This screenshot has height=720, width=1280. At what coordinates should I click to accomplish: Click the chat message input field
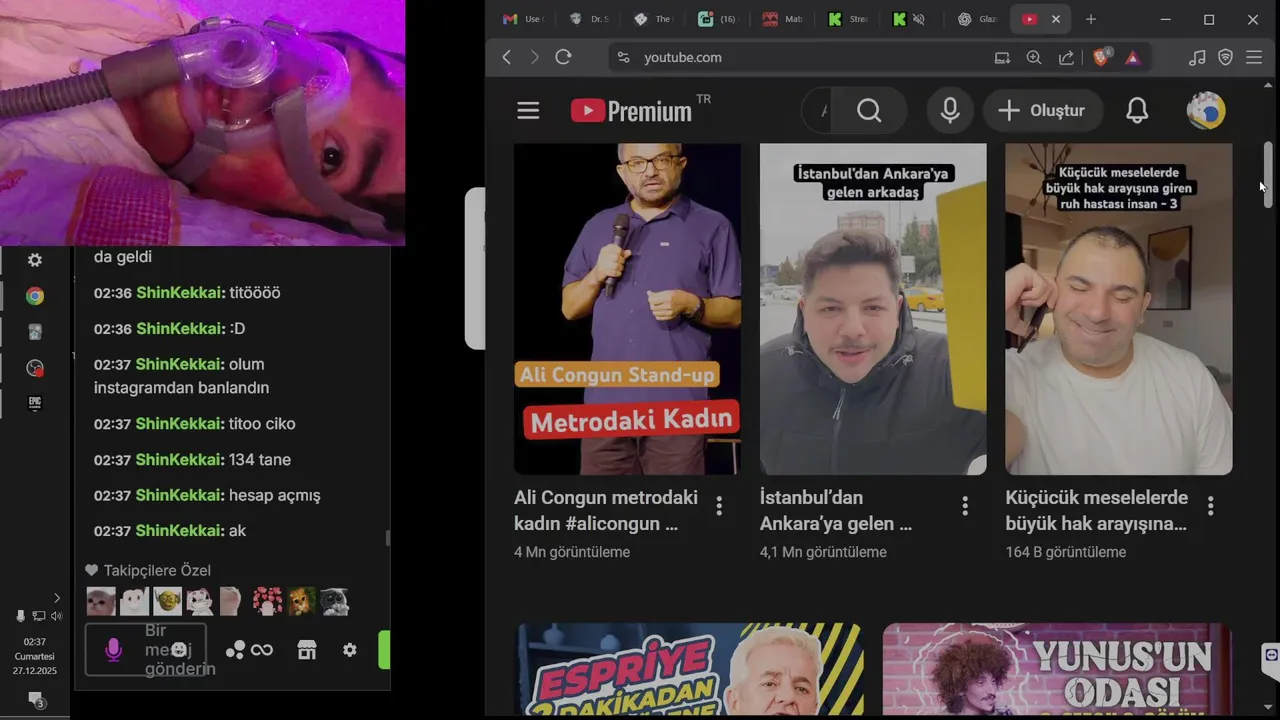146,650
